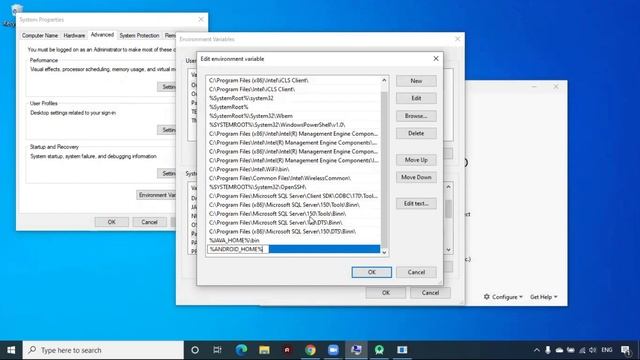Open the Windows Start menu
Screen dimensions: 640x360
(11, 350)
